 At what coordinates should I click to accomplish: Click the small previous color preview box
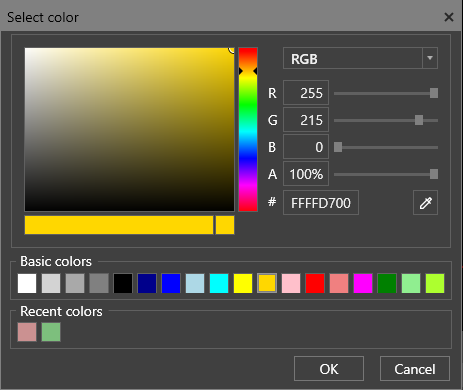click(x=225, y=225)
